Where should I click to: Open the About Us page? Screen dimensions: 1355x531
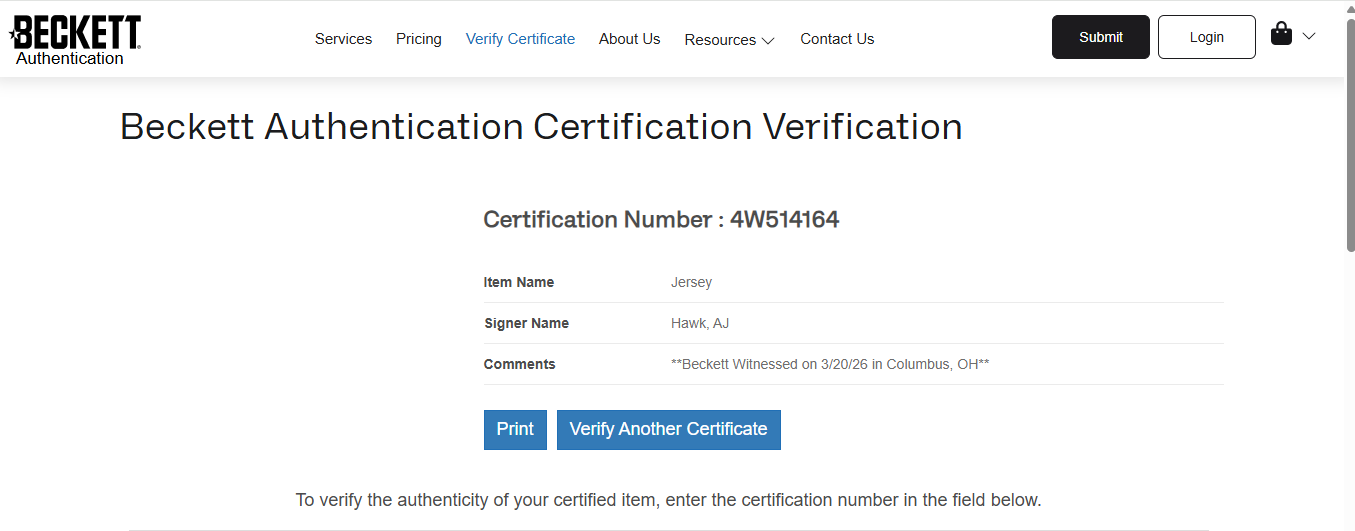pos(629,39)
